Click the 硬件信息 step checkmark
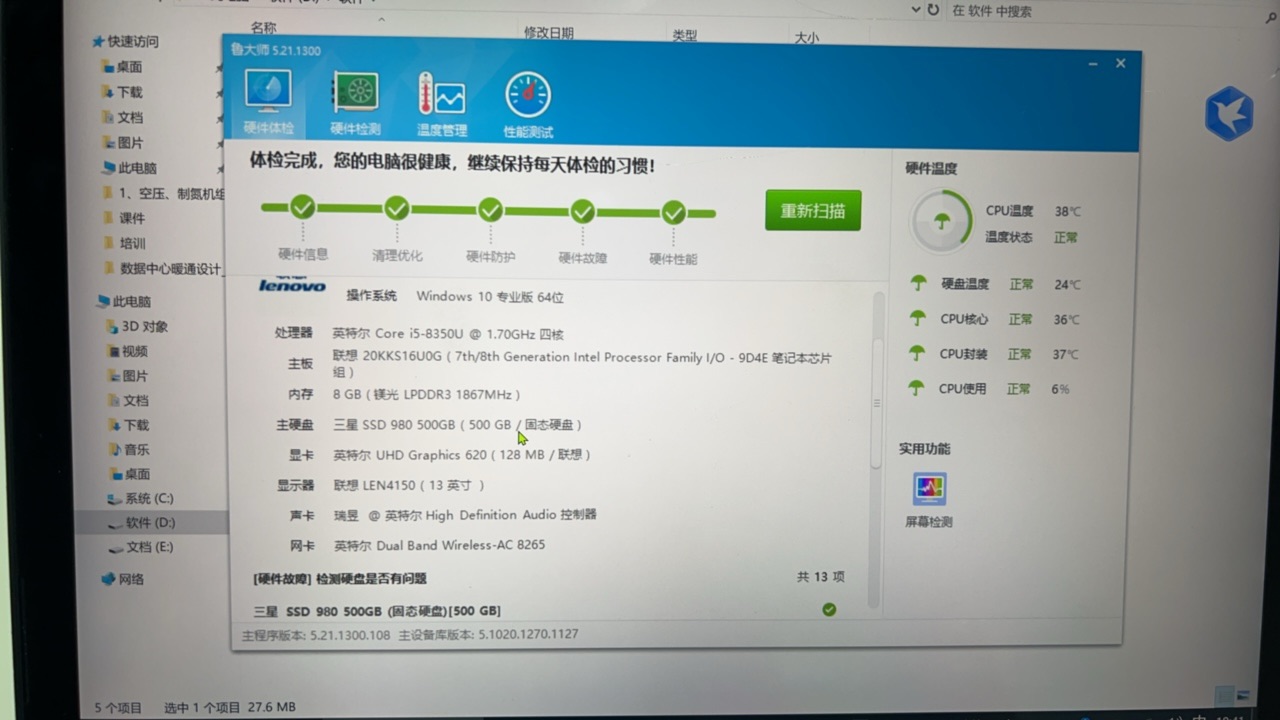The width and height of the screenshot is (1280, 720). pyautogui.click(x=303, y=207)
